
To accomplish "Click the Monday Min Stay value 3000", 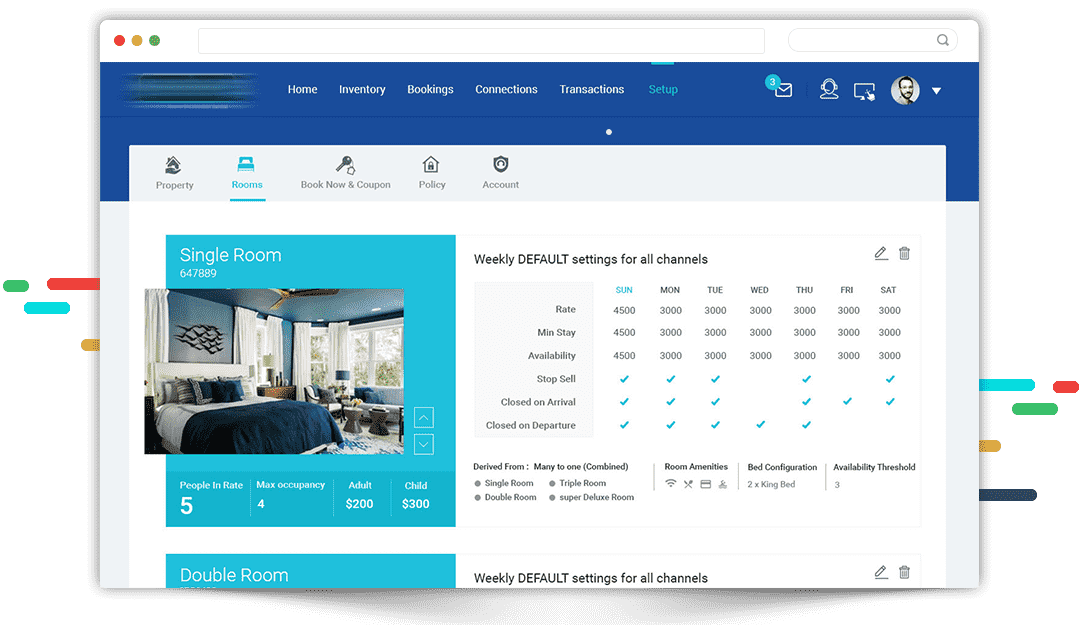I will [670, 333].
